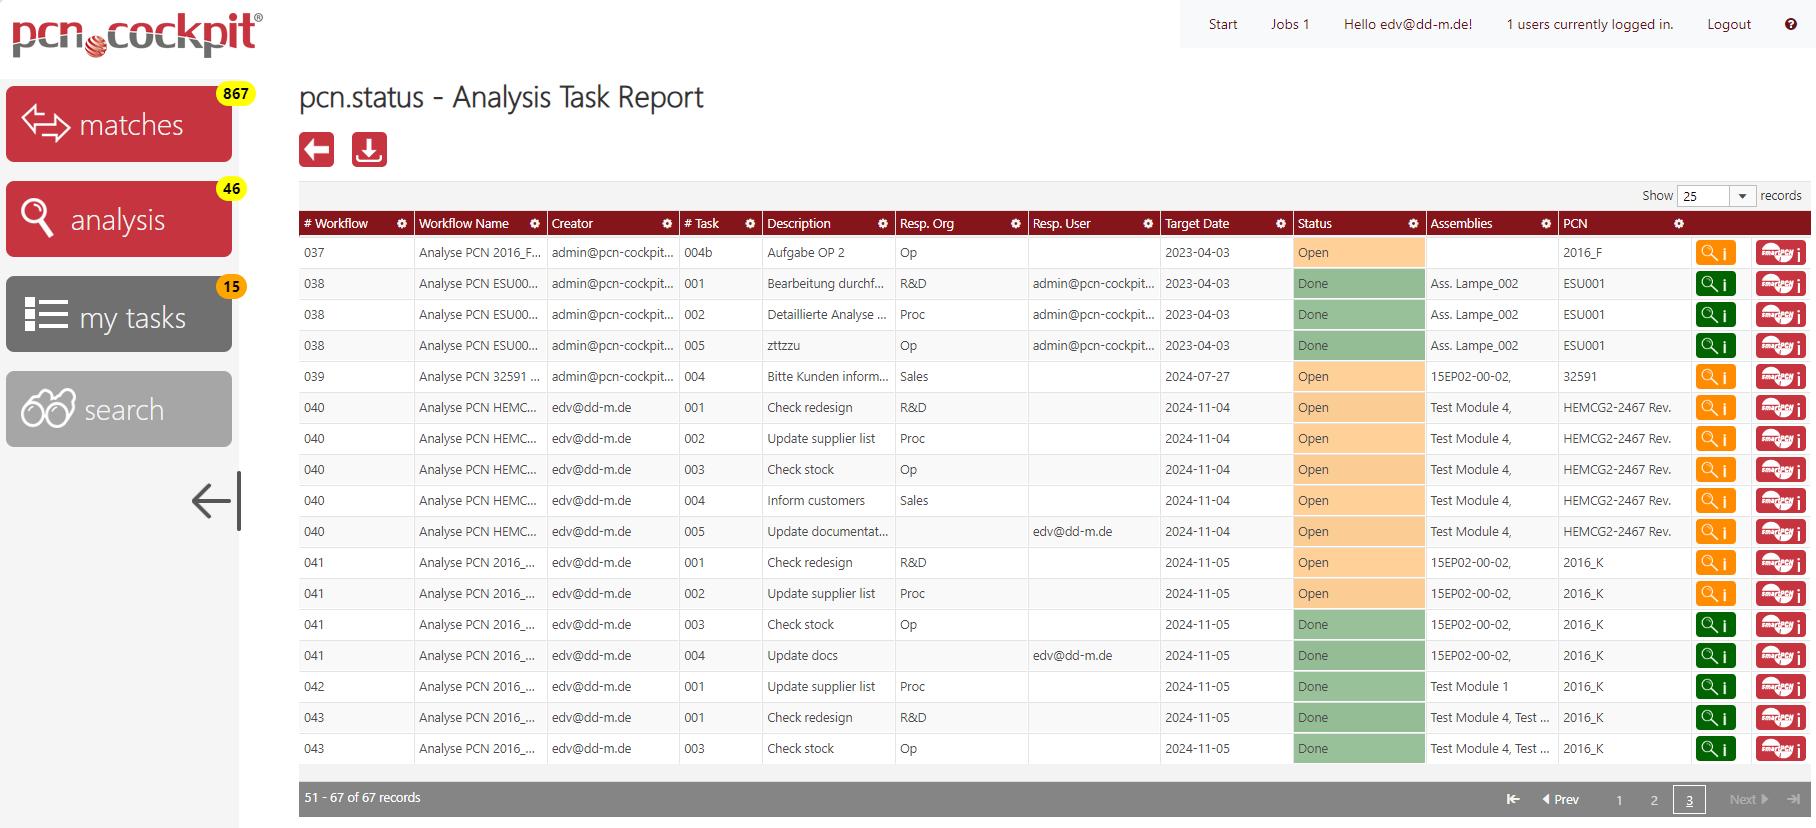Click the pcn.cockpit logo
1816x828 pixels.
click(137, 34)
